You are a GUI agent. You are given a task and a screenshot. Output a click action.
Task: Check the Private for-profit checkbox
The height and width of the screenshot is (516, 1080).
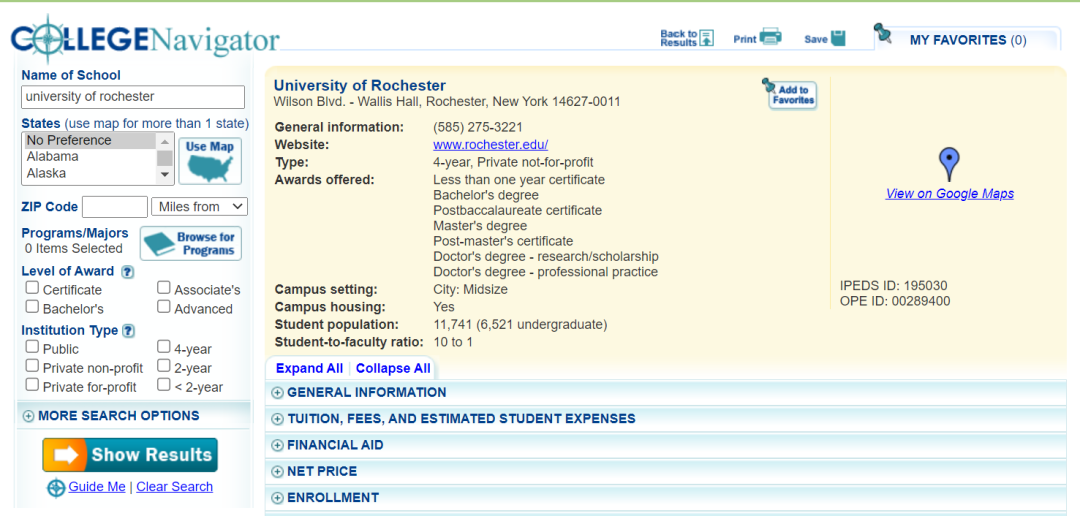[x=32, y=385]
